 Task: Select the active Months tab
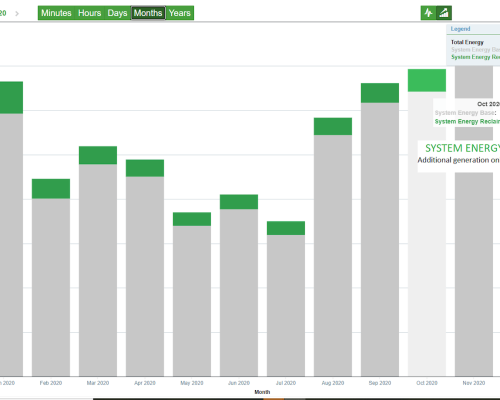point(148,13)
